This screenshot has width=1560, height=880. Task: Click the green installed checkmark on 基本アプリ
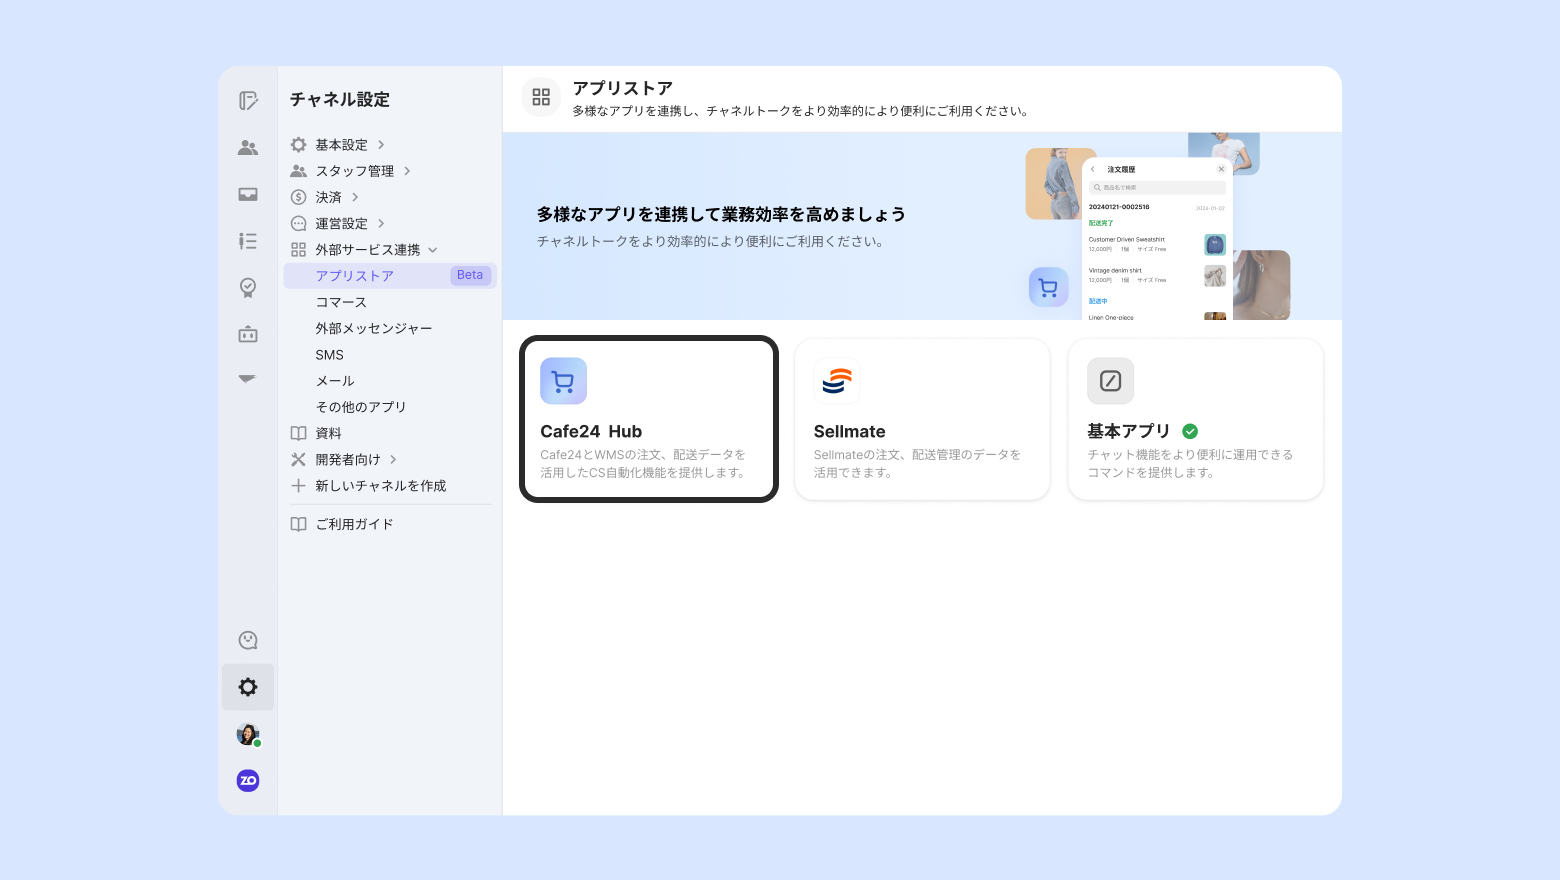[1190, 431]
